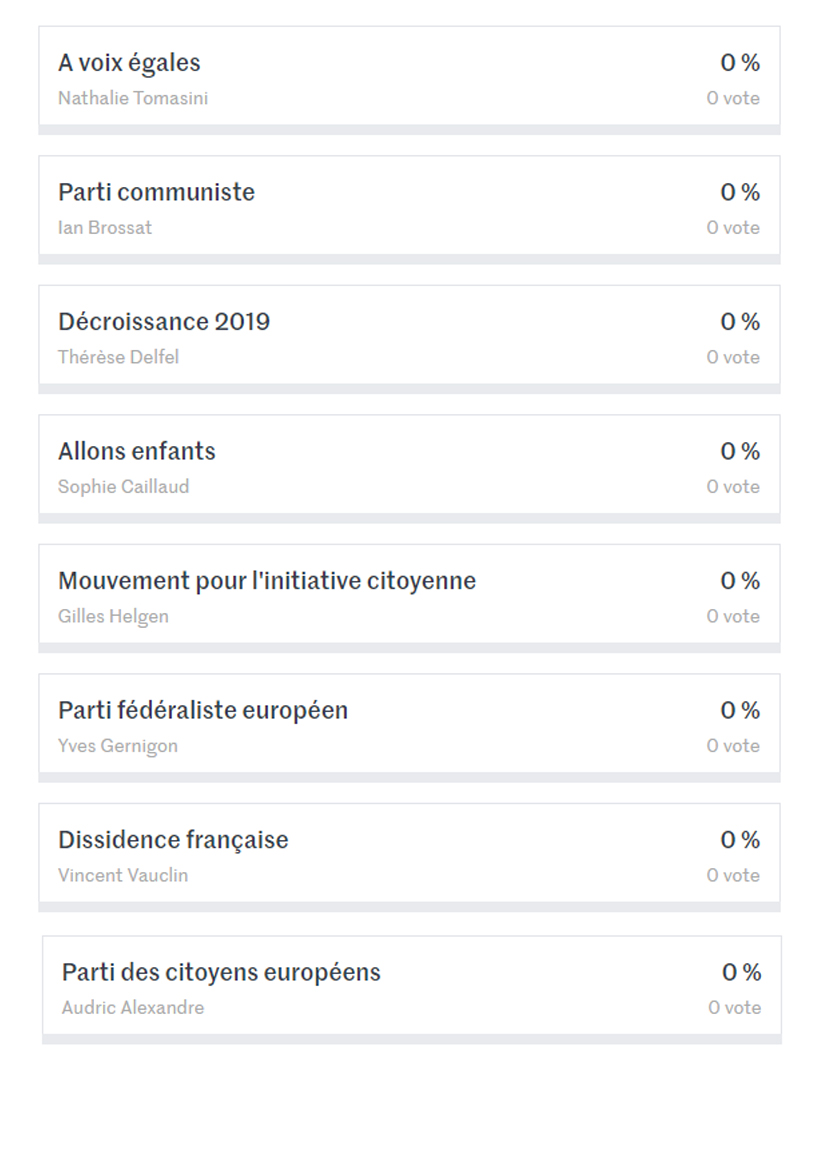Click candidate name Gilles Helgen
Viewport: 827px width, 1169px height.
[x=113, y=617]
